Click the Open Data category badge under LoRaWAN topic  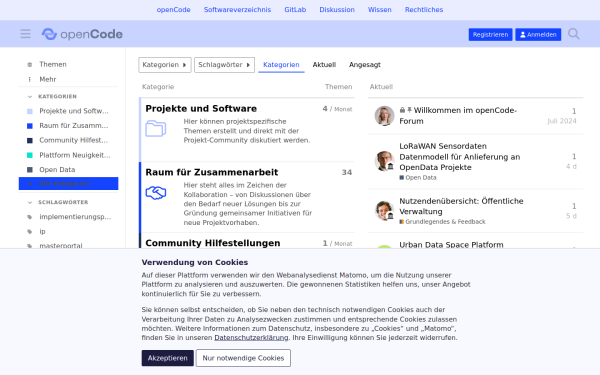[x=418, y=178]
